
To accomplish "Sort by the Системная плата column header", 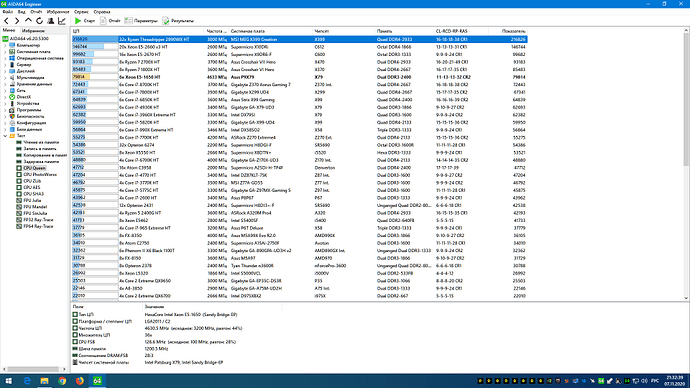I will (x=271, y=31).
